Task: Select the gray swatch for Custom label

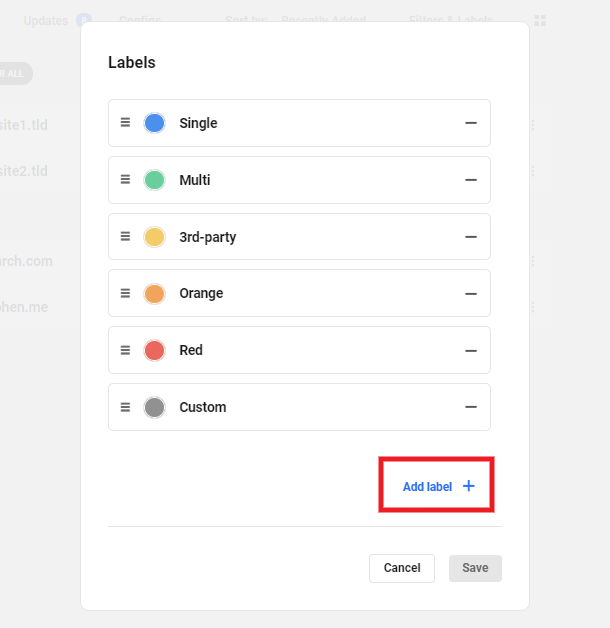Action: click(x=154, y=407)
